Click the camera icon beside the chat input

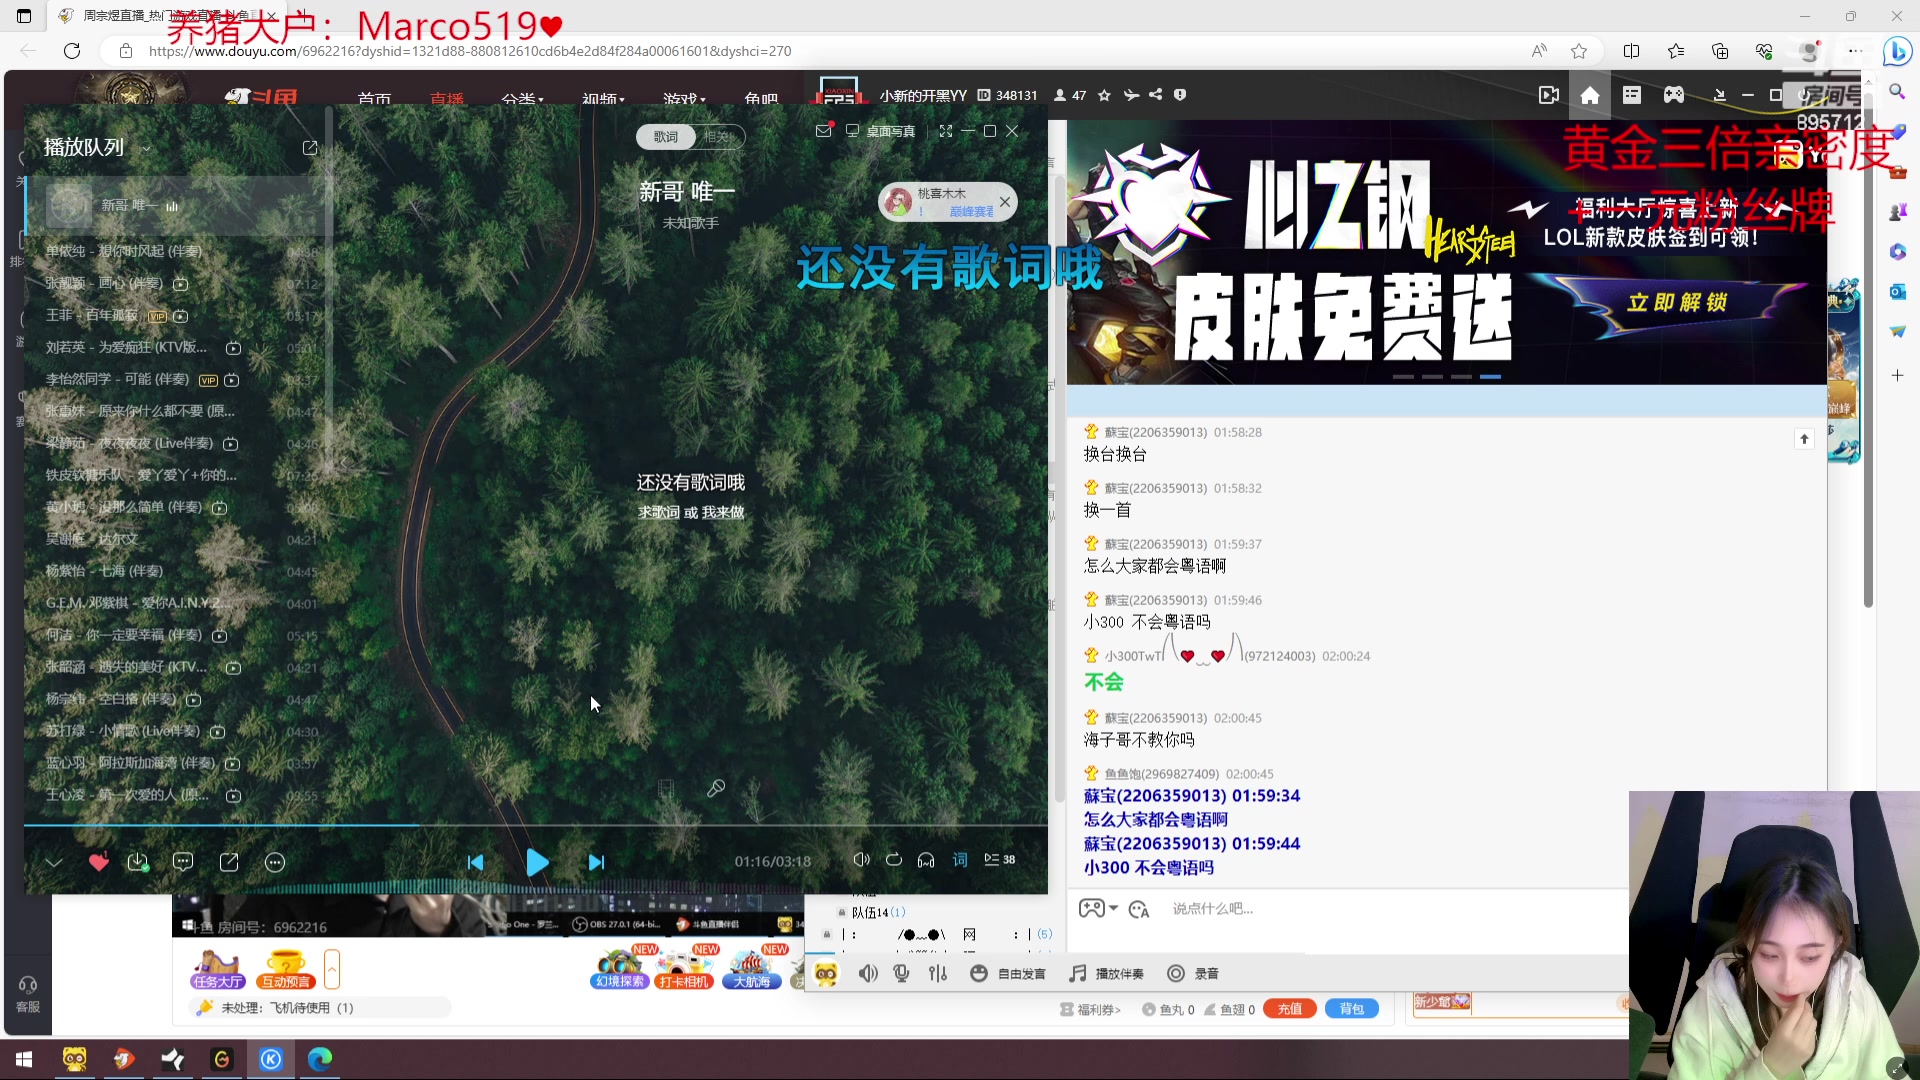(x=1140, y=908)
